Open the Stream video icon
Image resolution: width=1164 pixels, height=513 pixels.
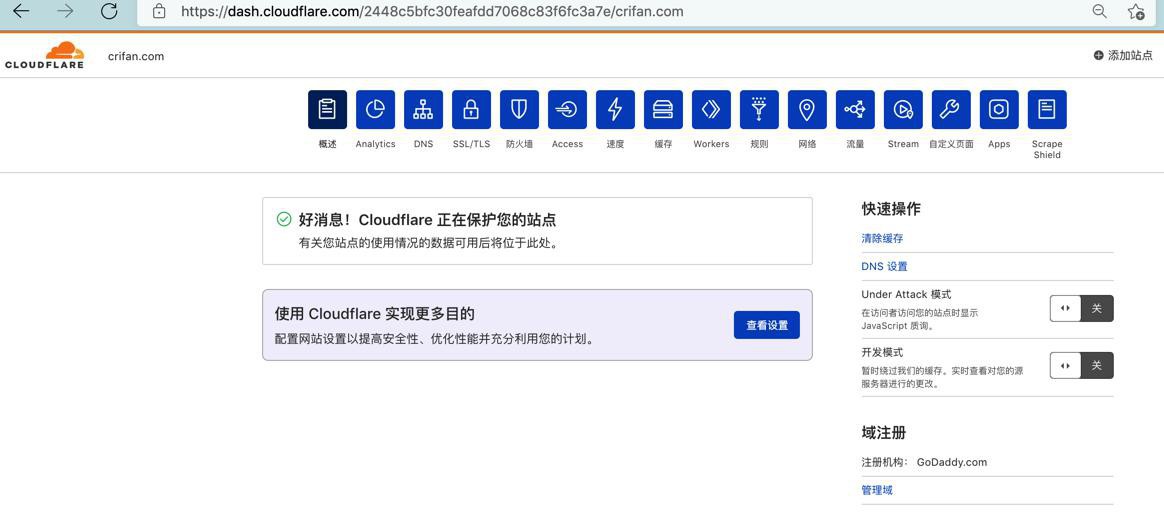point(903,110)
